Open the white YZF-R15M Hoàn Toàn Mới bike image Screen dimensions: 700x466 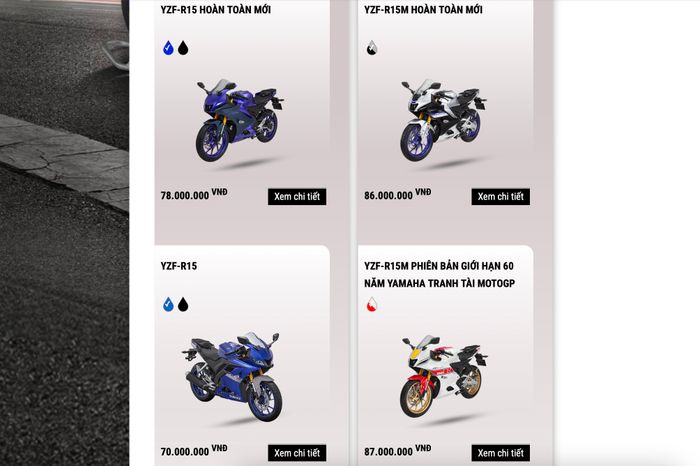[x=443, y=121]
